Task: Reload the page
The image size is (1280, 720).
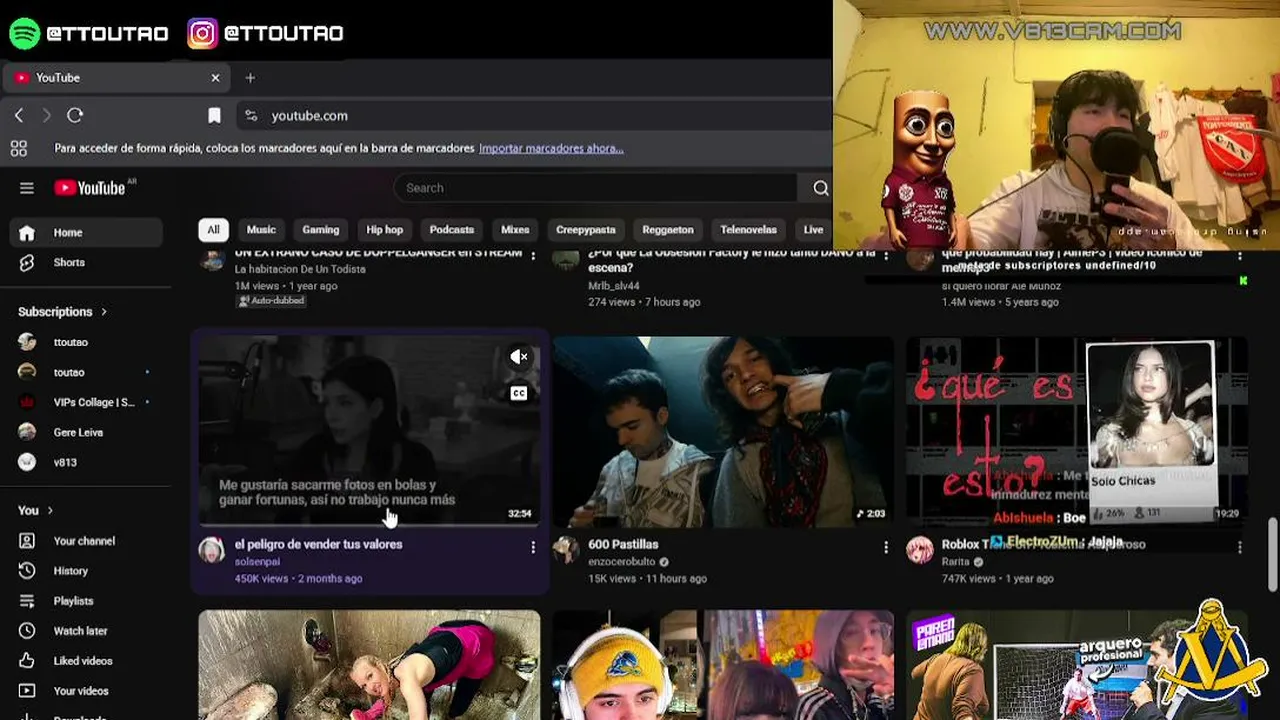Action: (75, 116)
